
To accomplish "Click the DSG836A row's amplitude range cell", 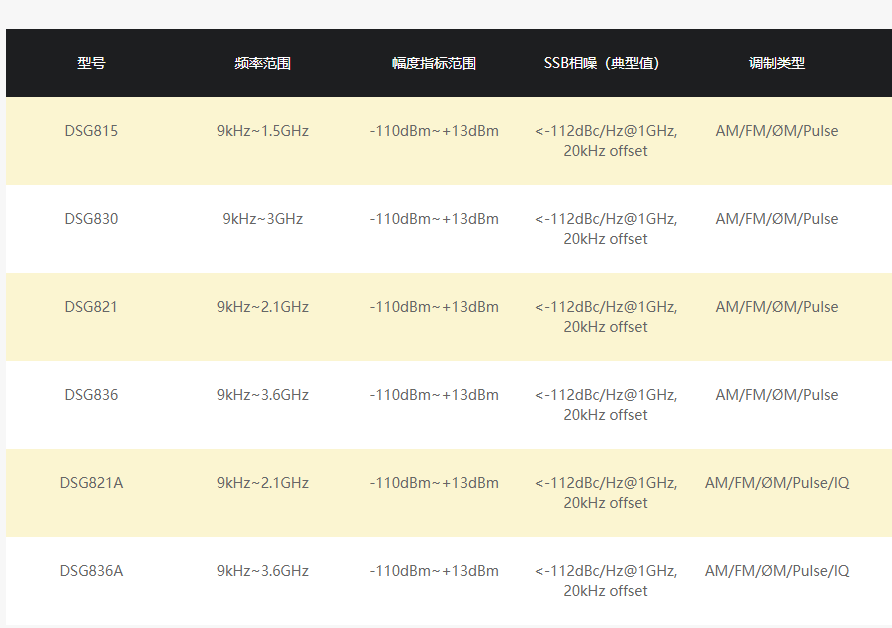I will coord(433,571).
